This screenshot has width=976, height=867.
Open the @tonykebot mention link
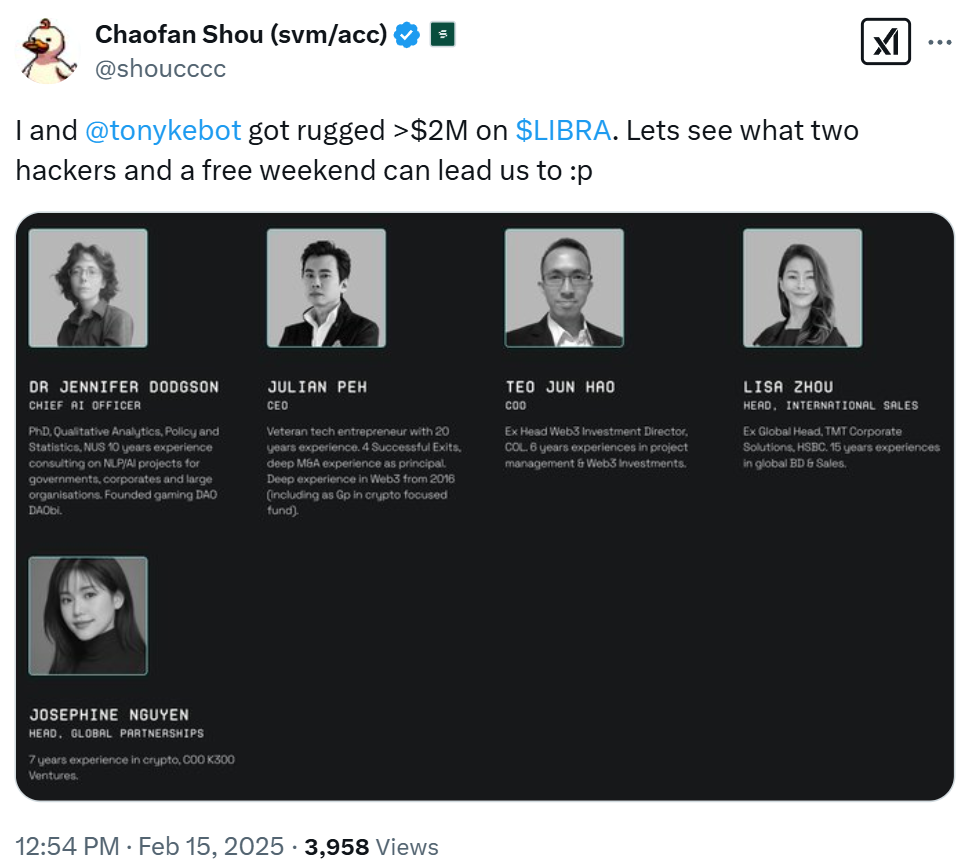pos(163,131)
